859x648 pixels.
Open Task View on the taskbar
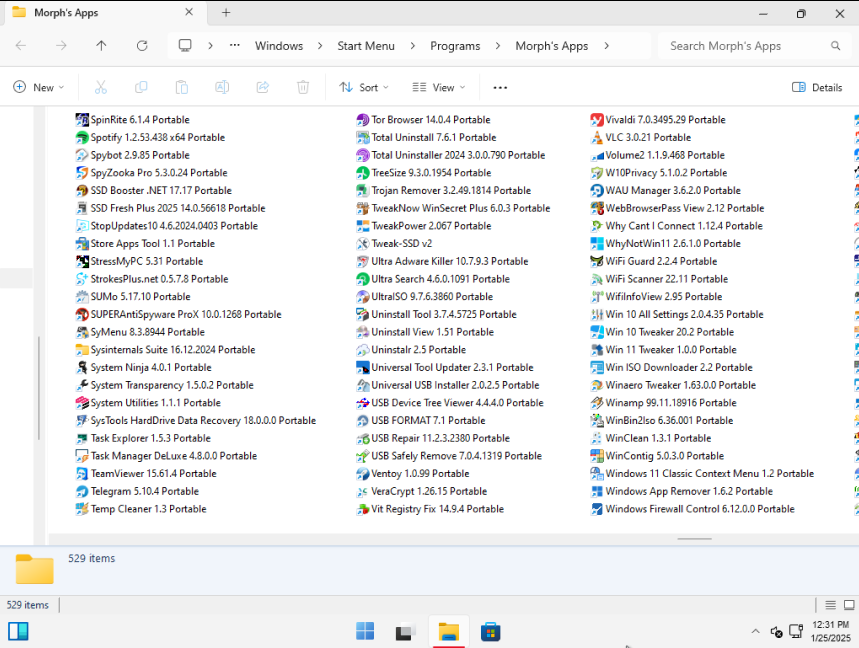pos(406,632)
